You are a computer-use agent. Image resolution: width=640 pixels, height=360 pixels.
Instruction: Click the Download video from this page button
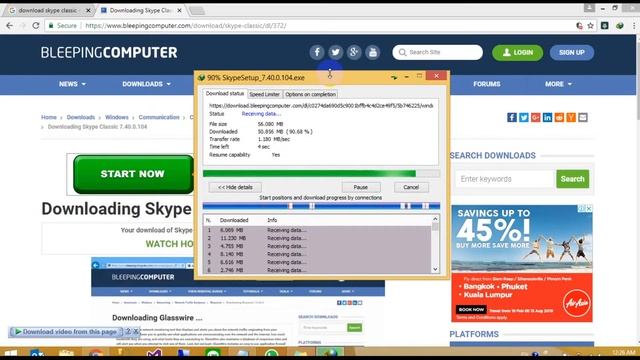click(66, 331)
